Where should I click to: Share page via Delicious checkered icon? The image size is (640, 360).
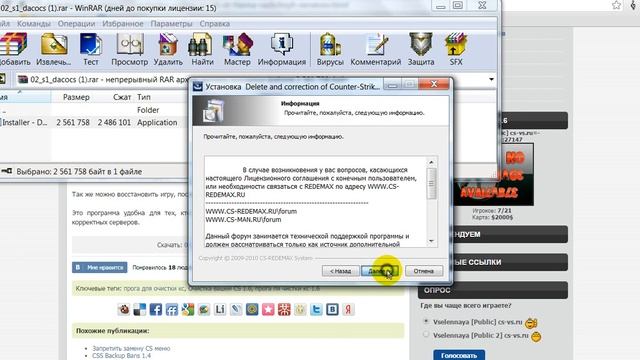[140, 309]
